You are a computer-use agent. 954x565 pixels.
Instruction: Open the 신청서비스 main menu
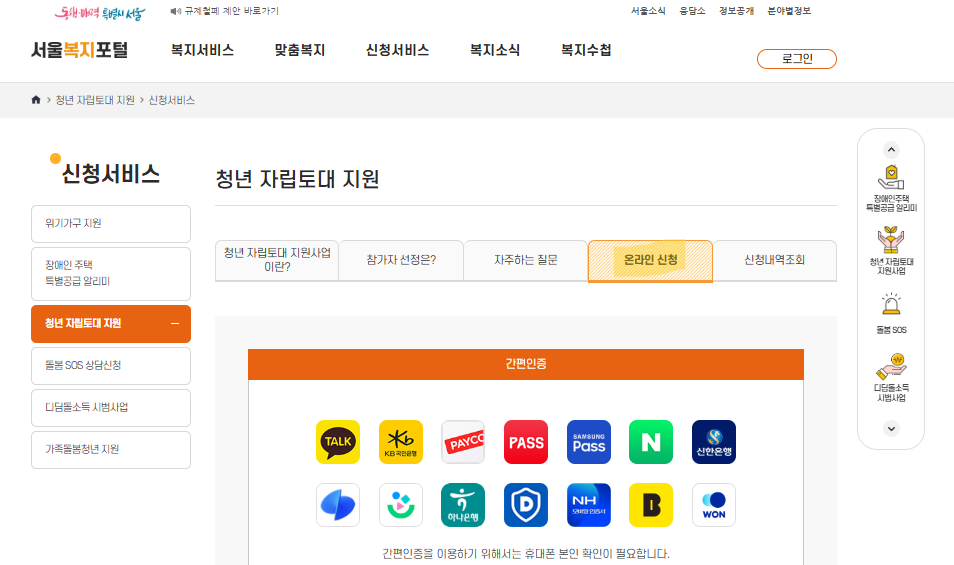pyautogui.click(x=397, y=50)
